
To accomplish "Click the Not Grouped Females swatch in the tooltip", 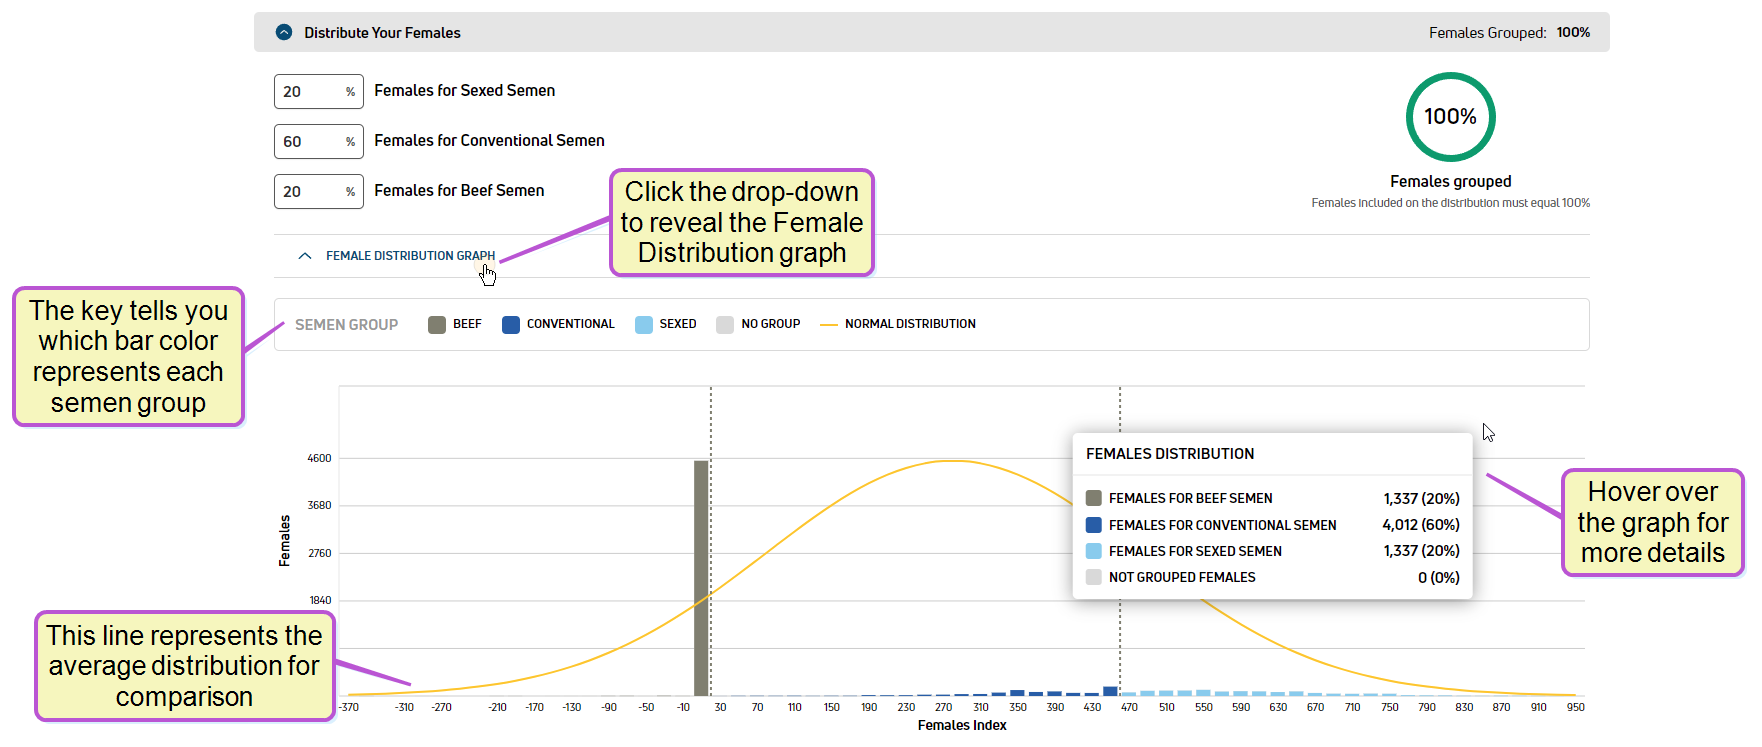I will (1094, 577).
